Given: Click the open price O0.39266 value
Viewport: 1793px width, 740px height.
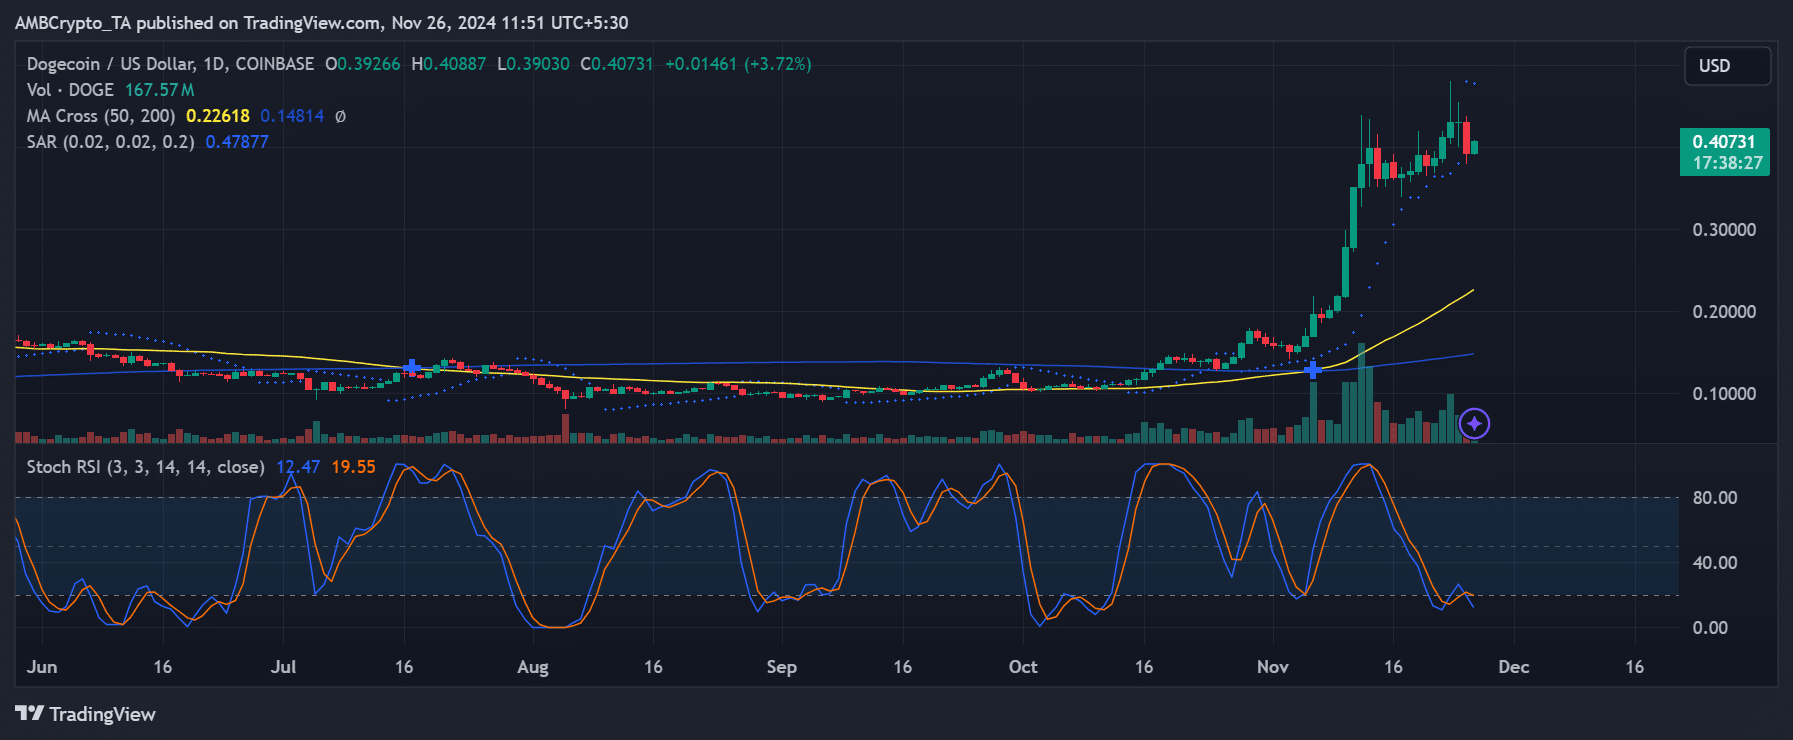Looking at the screenshot, I should tap(363, 64).
